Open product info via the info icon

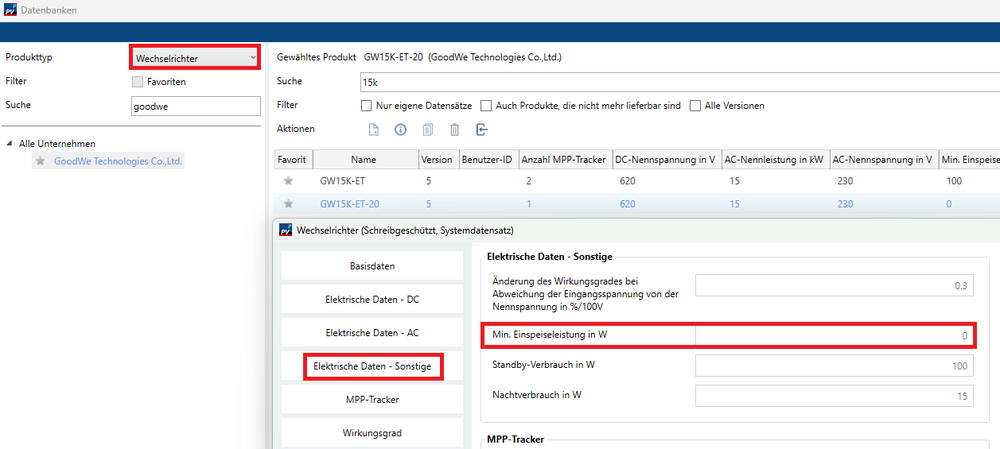(401, 129)
